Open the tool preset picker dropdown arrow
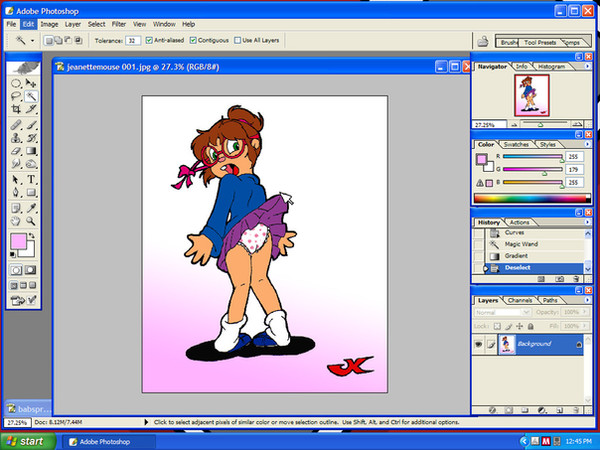This screenshot has width=600, height=450. [33, 40]
